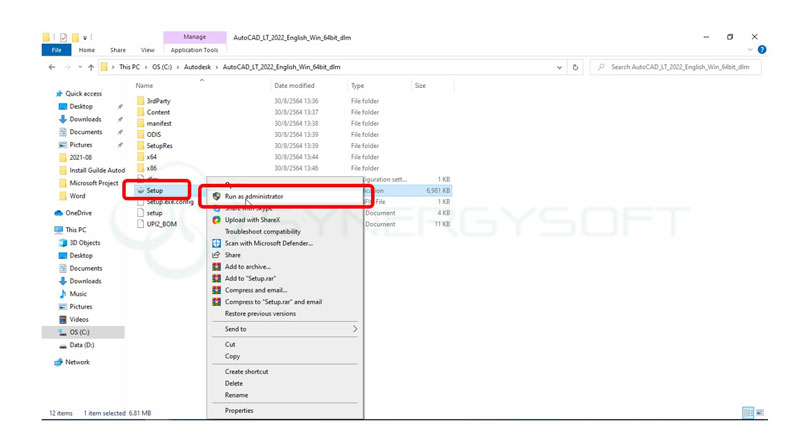This screenshot has width=800, height=440.
Task: Click the search box for this folder
Action: 680,67
